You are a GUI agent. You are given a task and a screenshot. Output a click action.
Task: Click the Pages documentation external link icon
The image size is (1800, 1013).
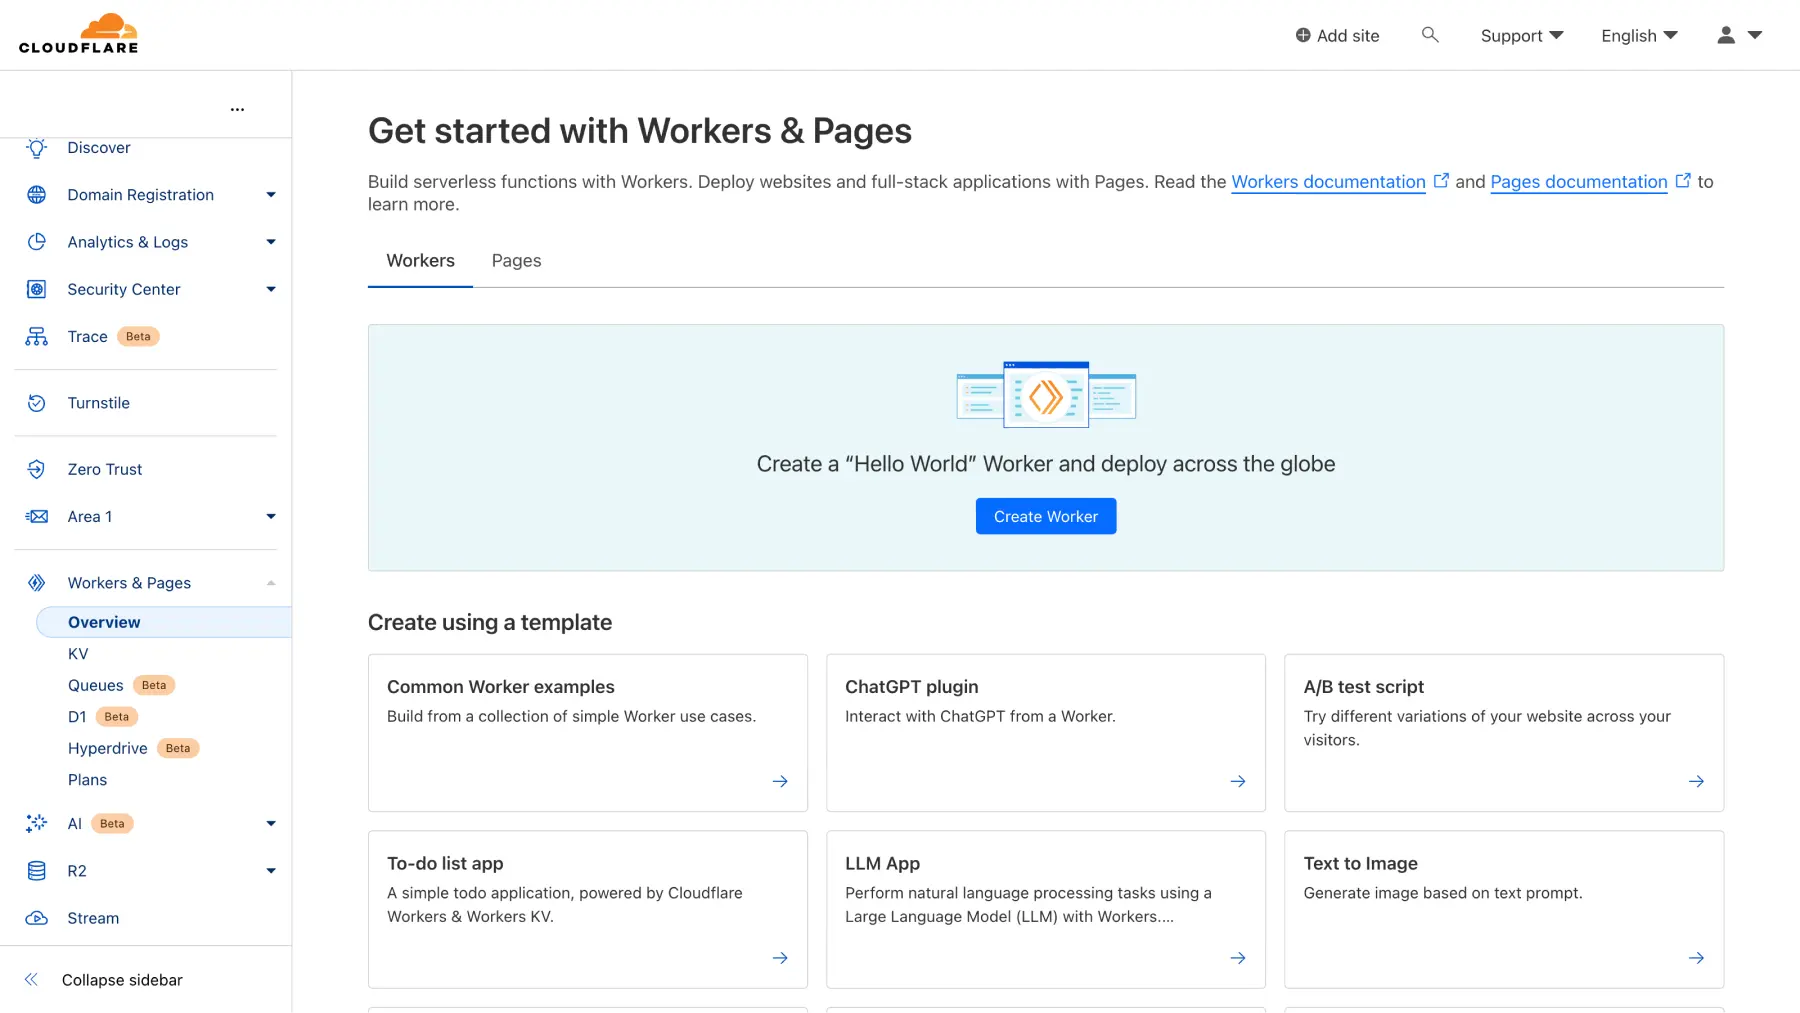pyautogui.click(x=1683, y=181)
